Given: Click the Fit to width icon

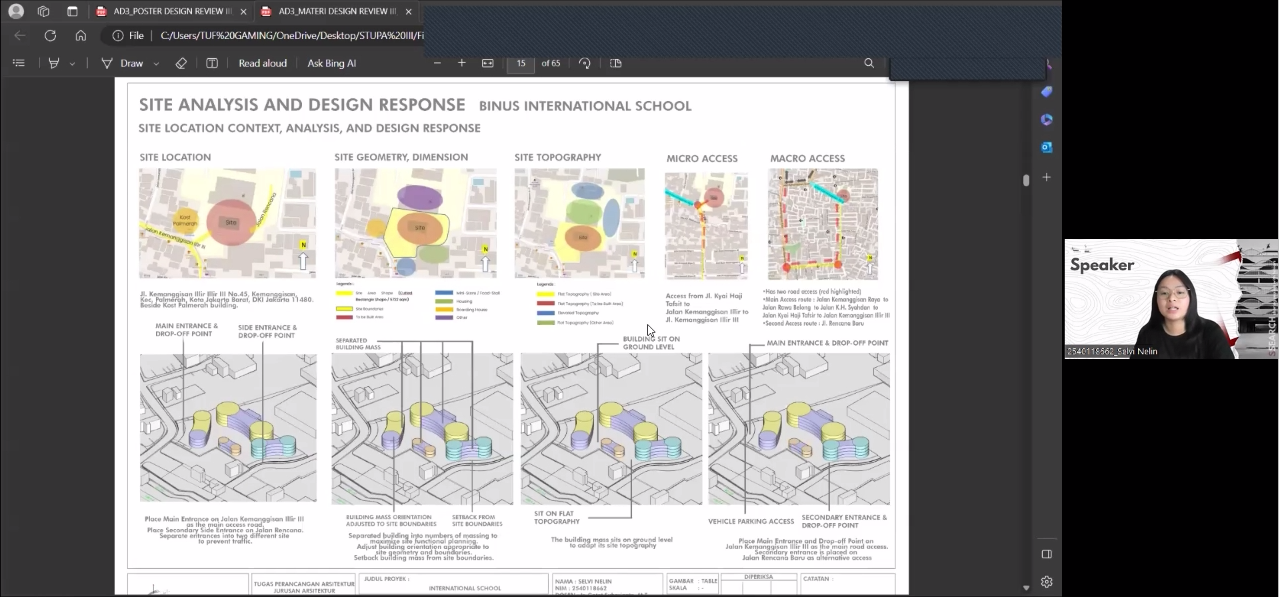Looking at the screenshot, I should tap(488, 63).
